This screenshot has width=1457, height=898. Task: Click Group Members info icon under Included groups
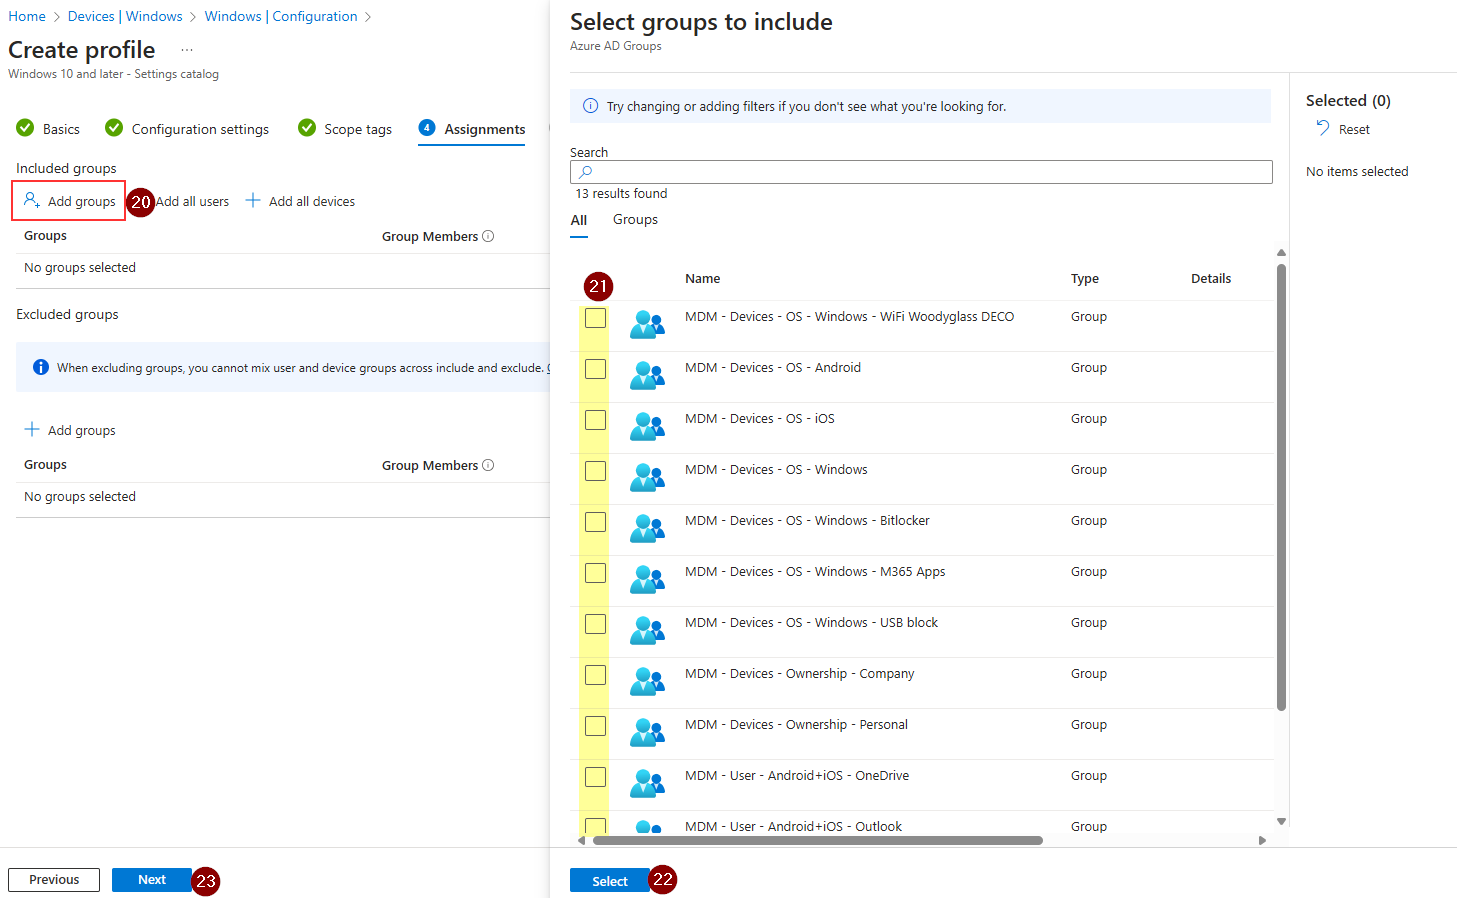point(488,236)
